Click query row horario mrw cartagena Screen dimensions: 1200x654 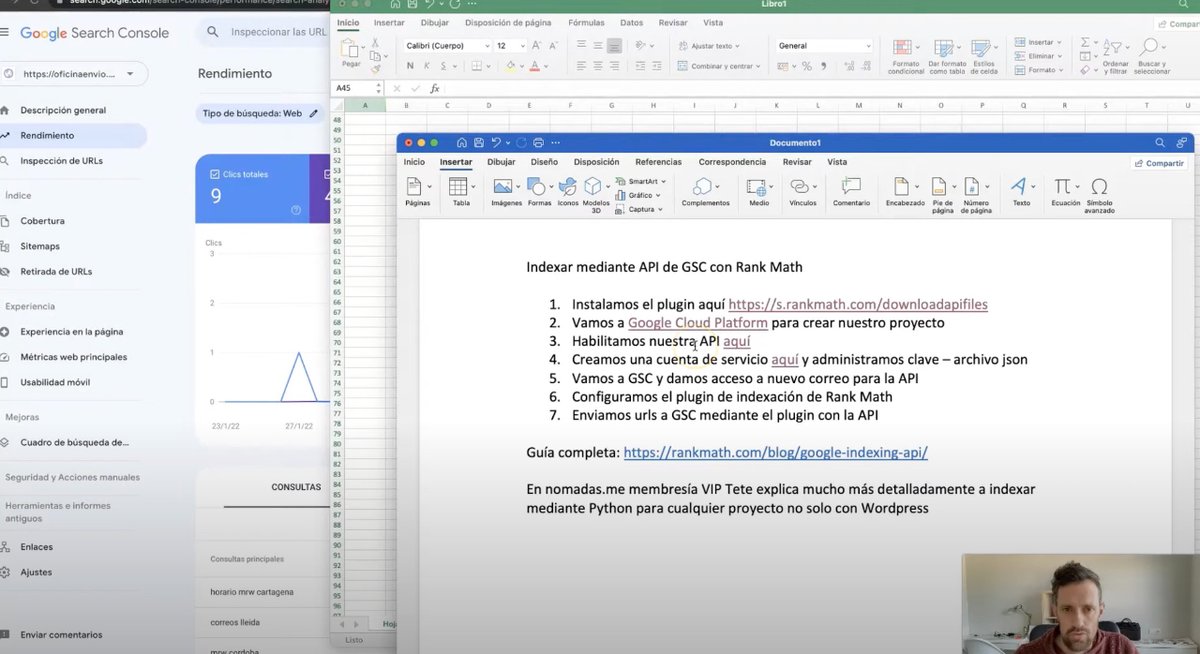[252, 592]
